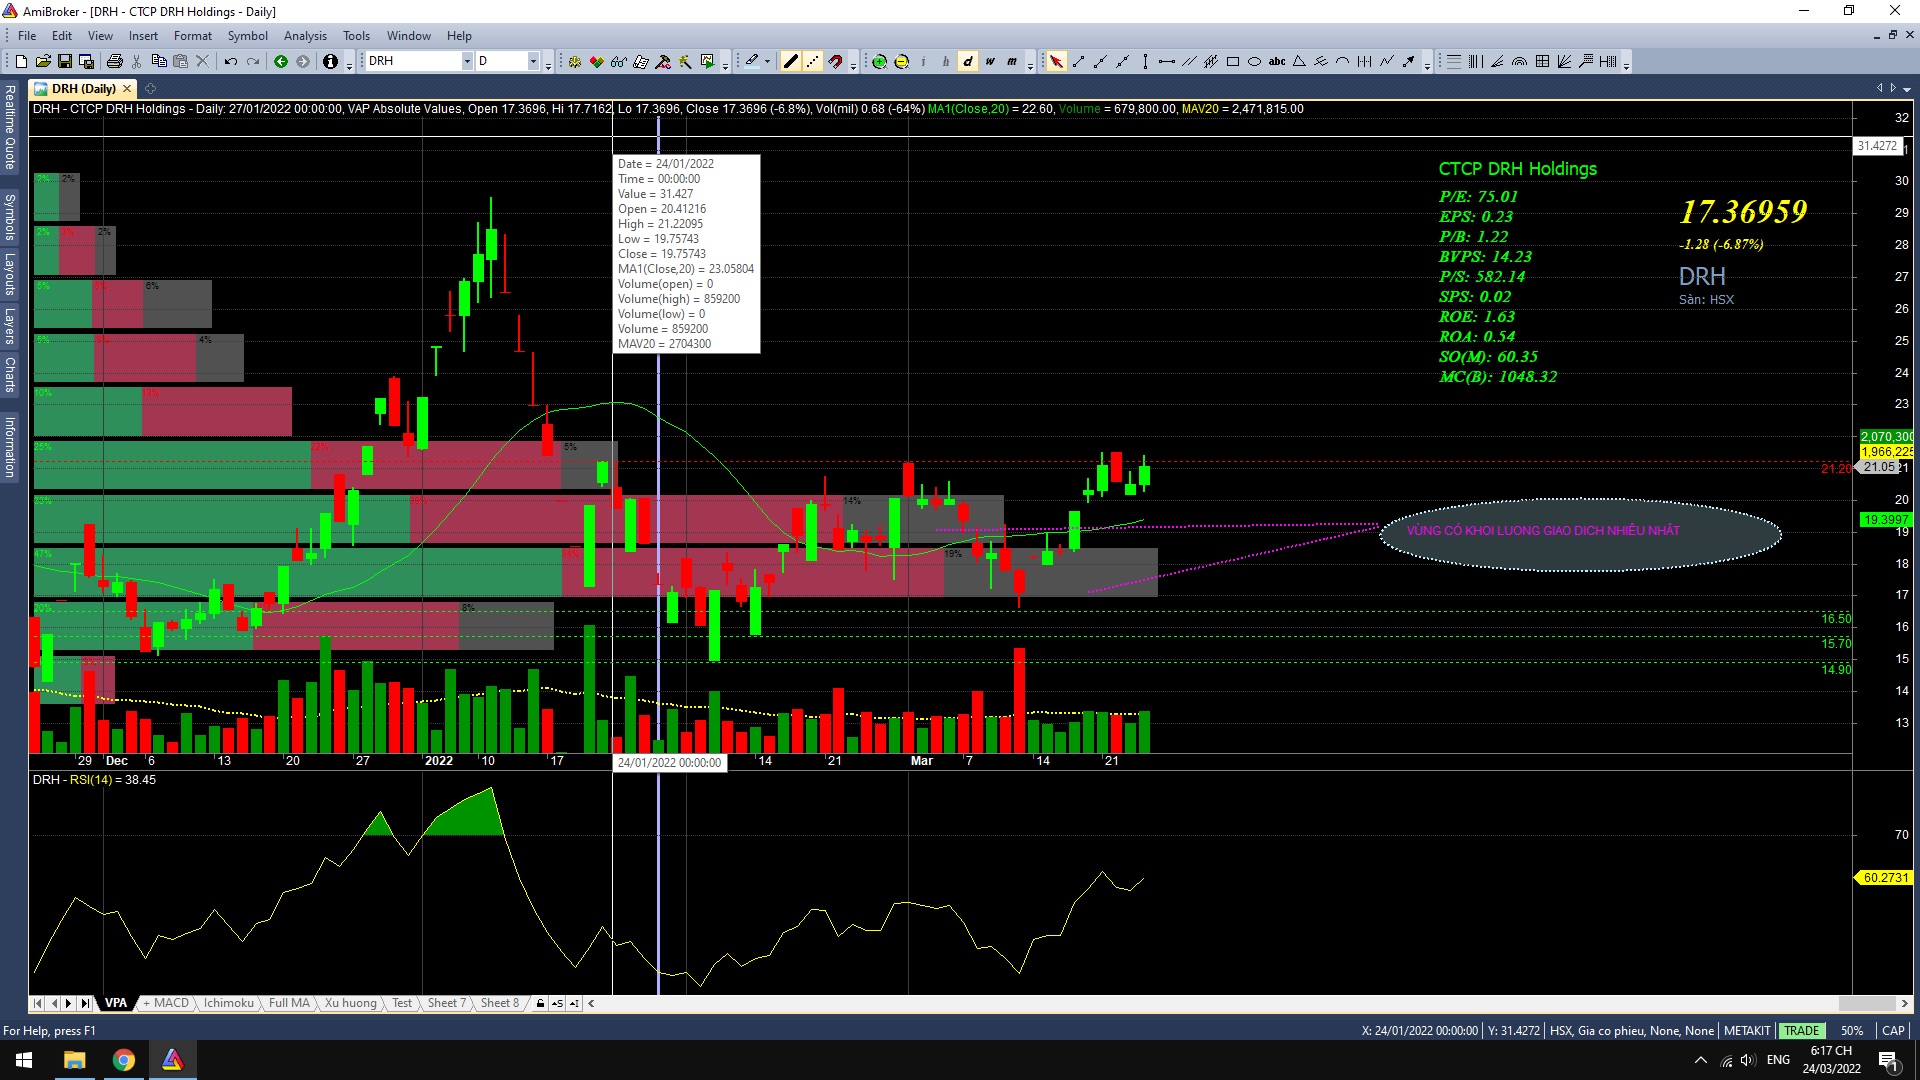Open the Analysis menu
Image resolution: width=1920 pixels, height=1080 pixels.
pos(305,36)
